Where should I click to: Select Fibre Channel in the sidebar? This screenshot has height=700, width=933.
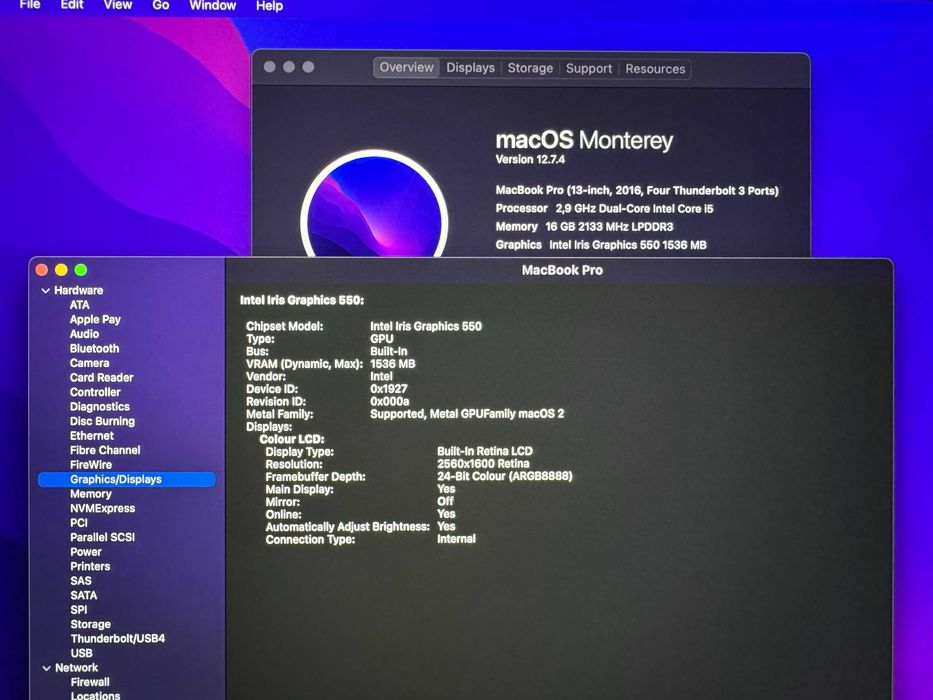(x=105, y=450)
